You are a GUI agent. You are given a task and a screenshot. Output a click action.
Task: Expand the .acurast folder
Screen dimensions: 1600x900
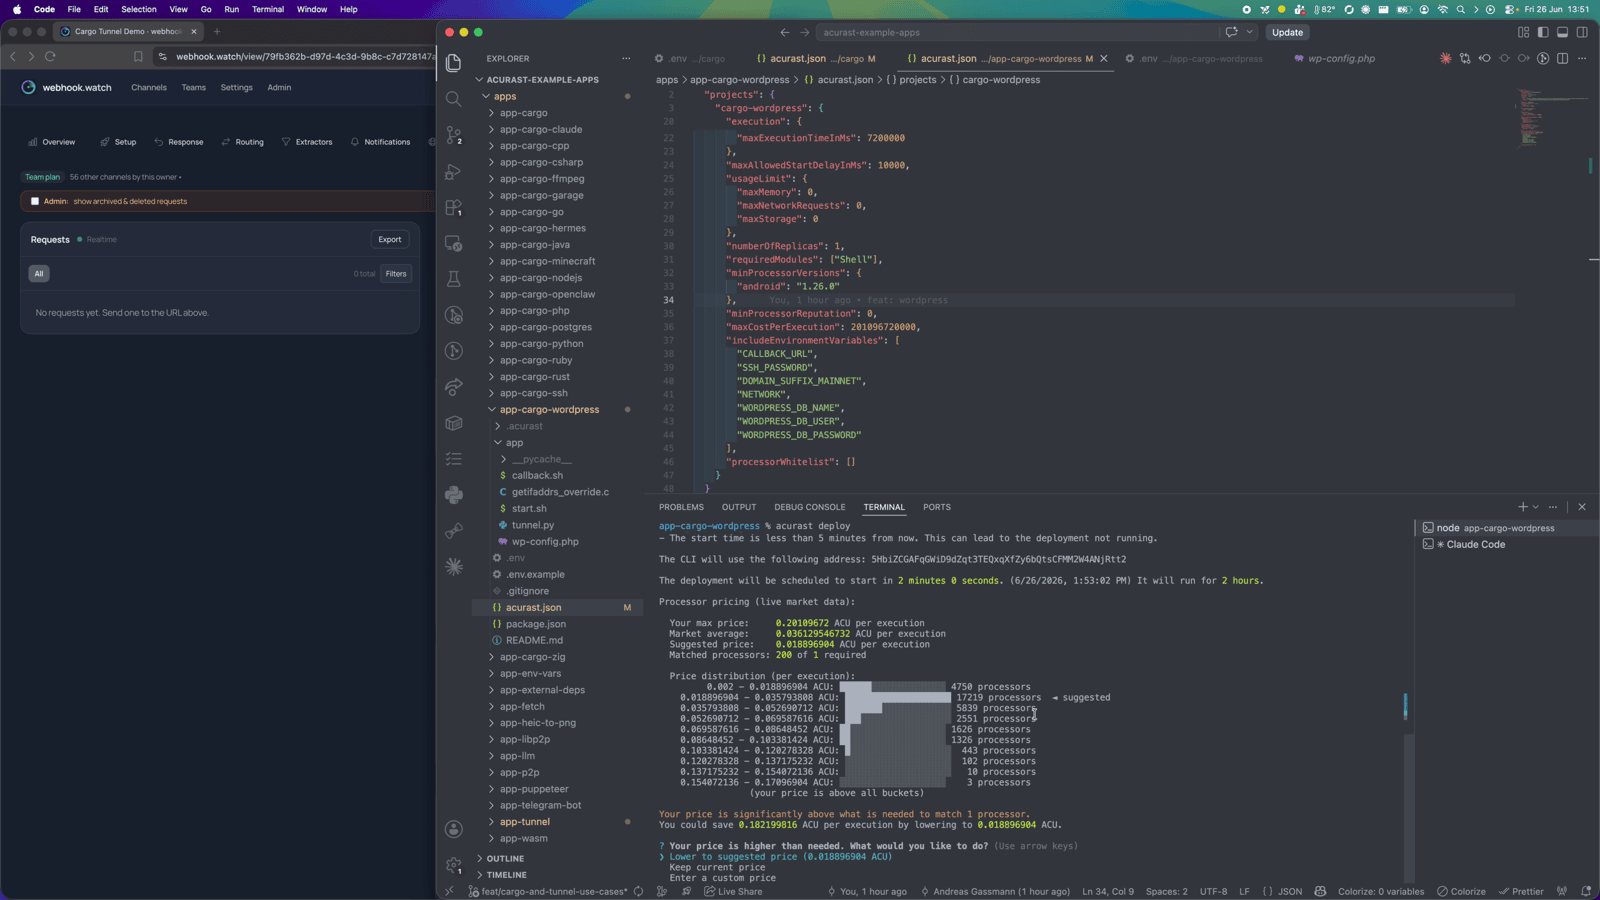(x=524, y=426)
